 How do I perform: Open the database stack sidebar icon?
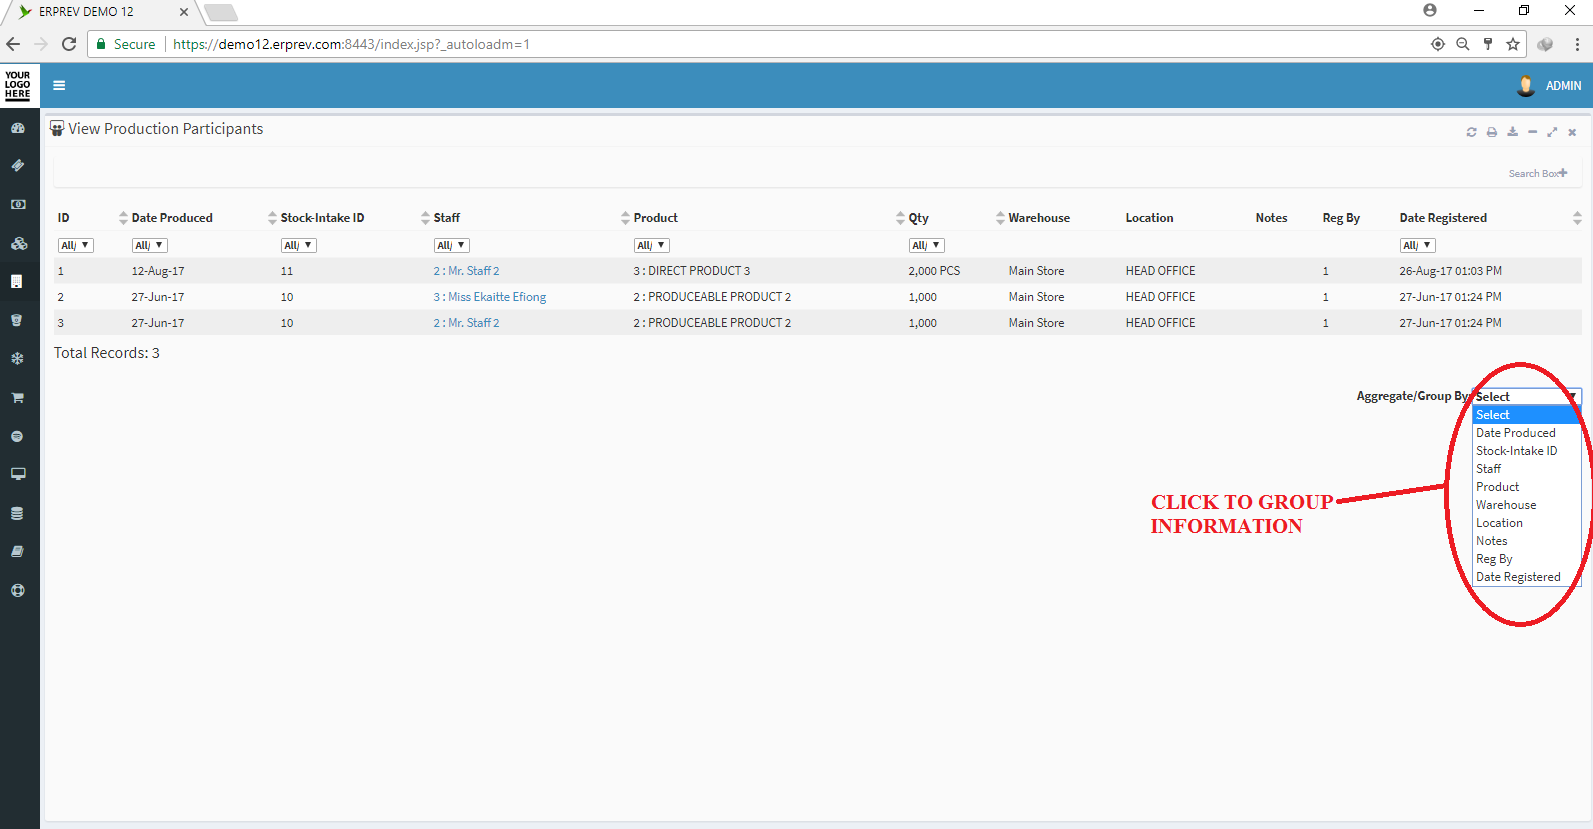pos(17,513)
